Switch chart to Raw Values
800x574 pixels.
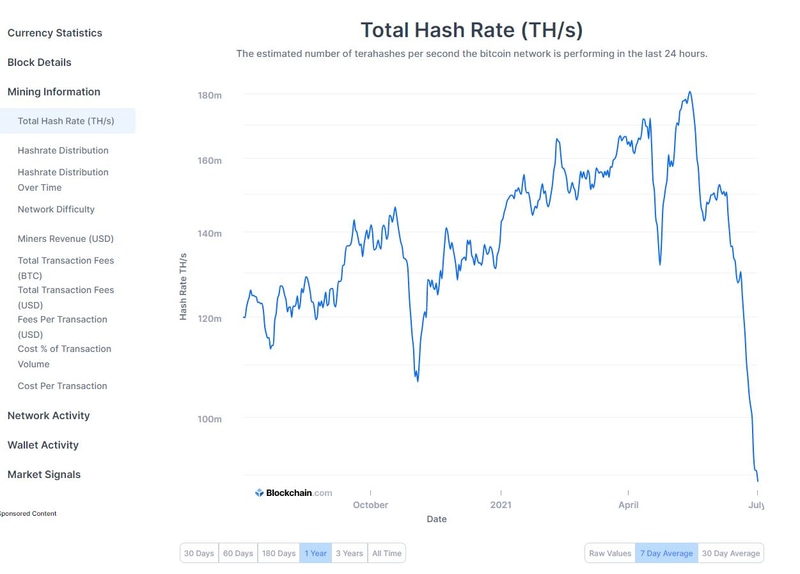610,553
